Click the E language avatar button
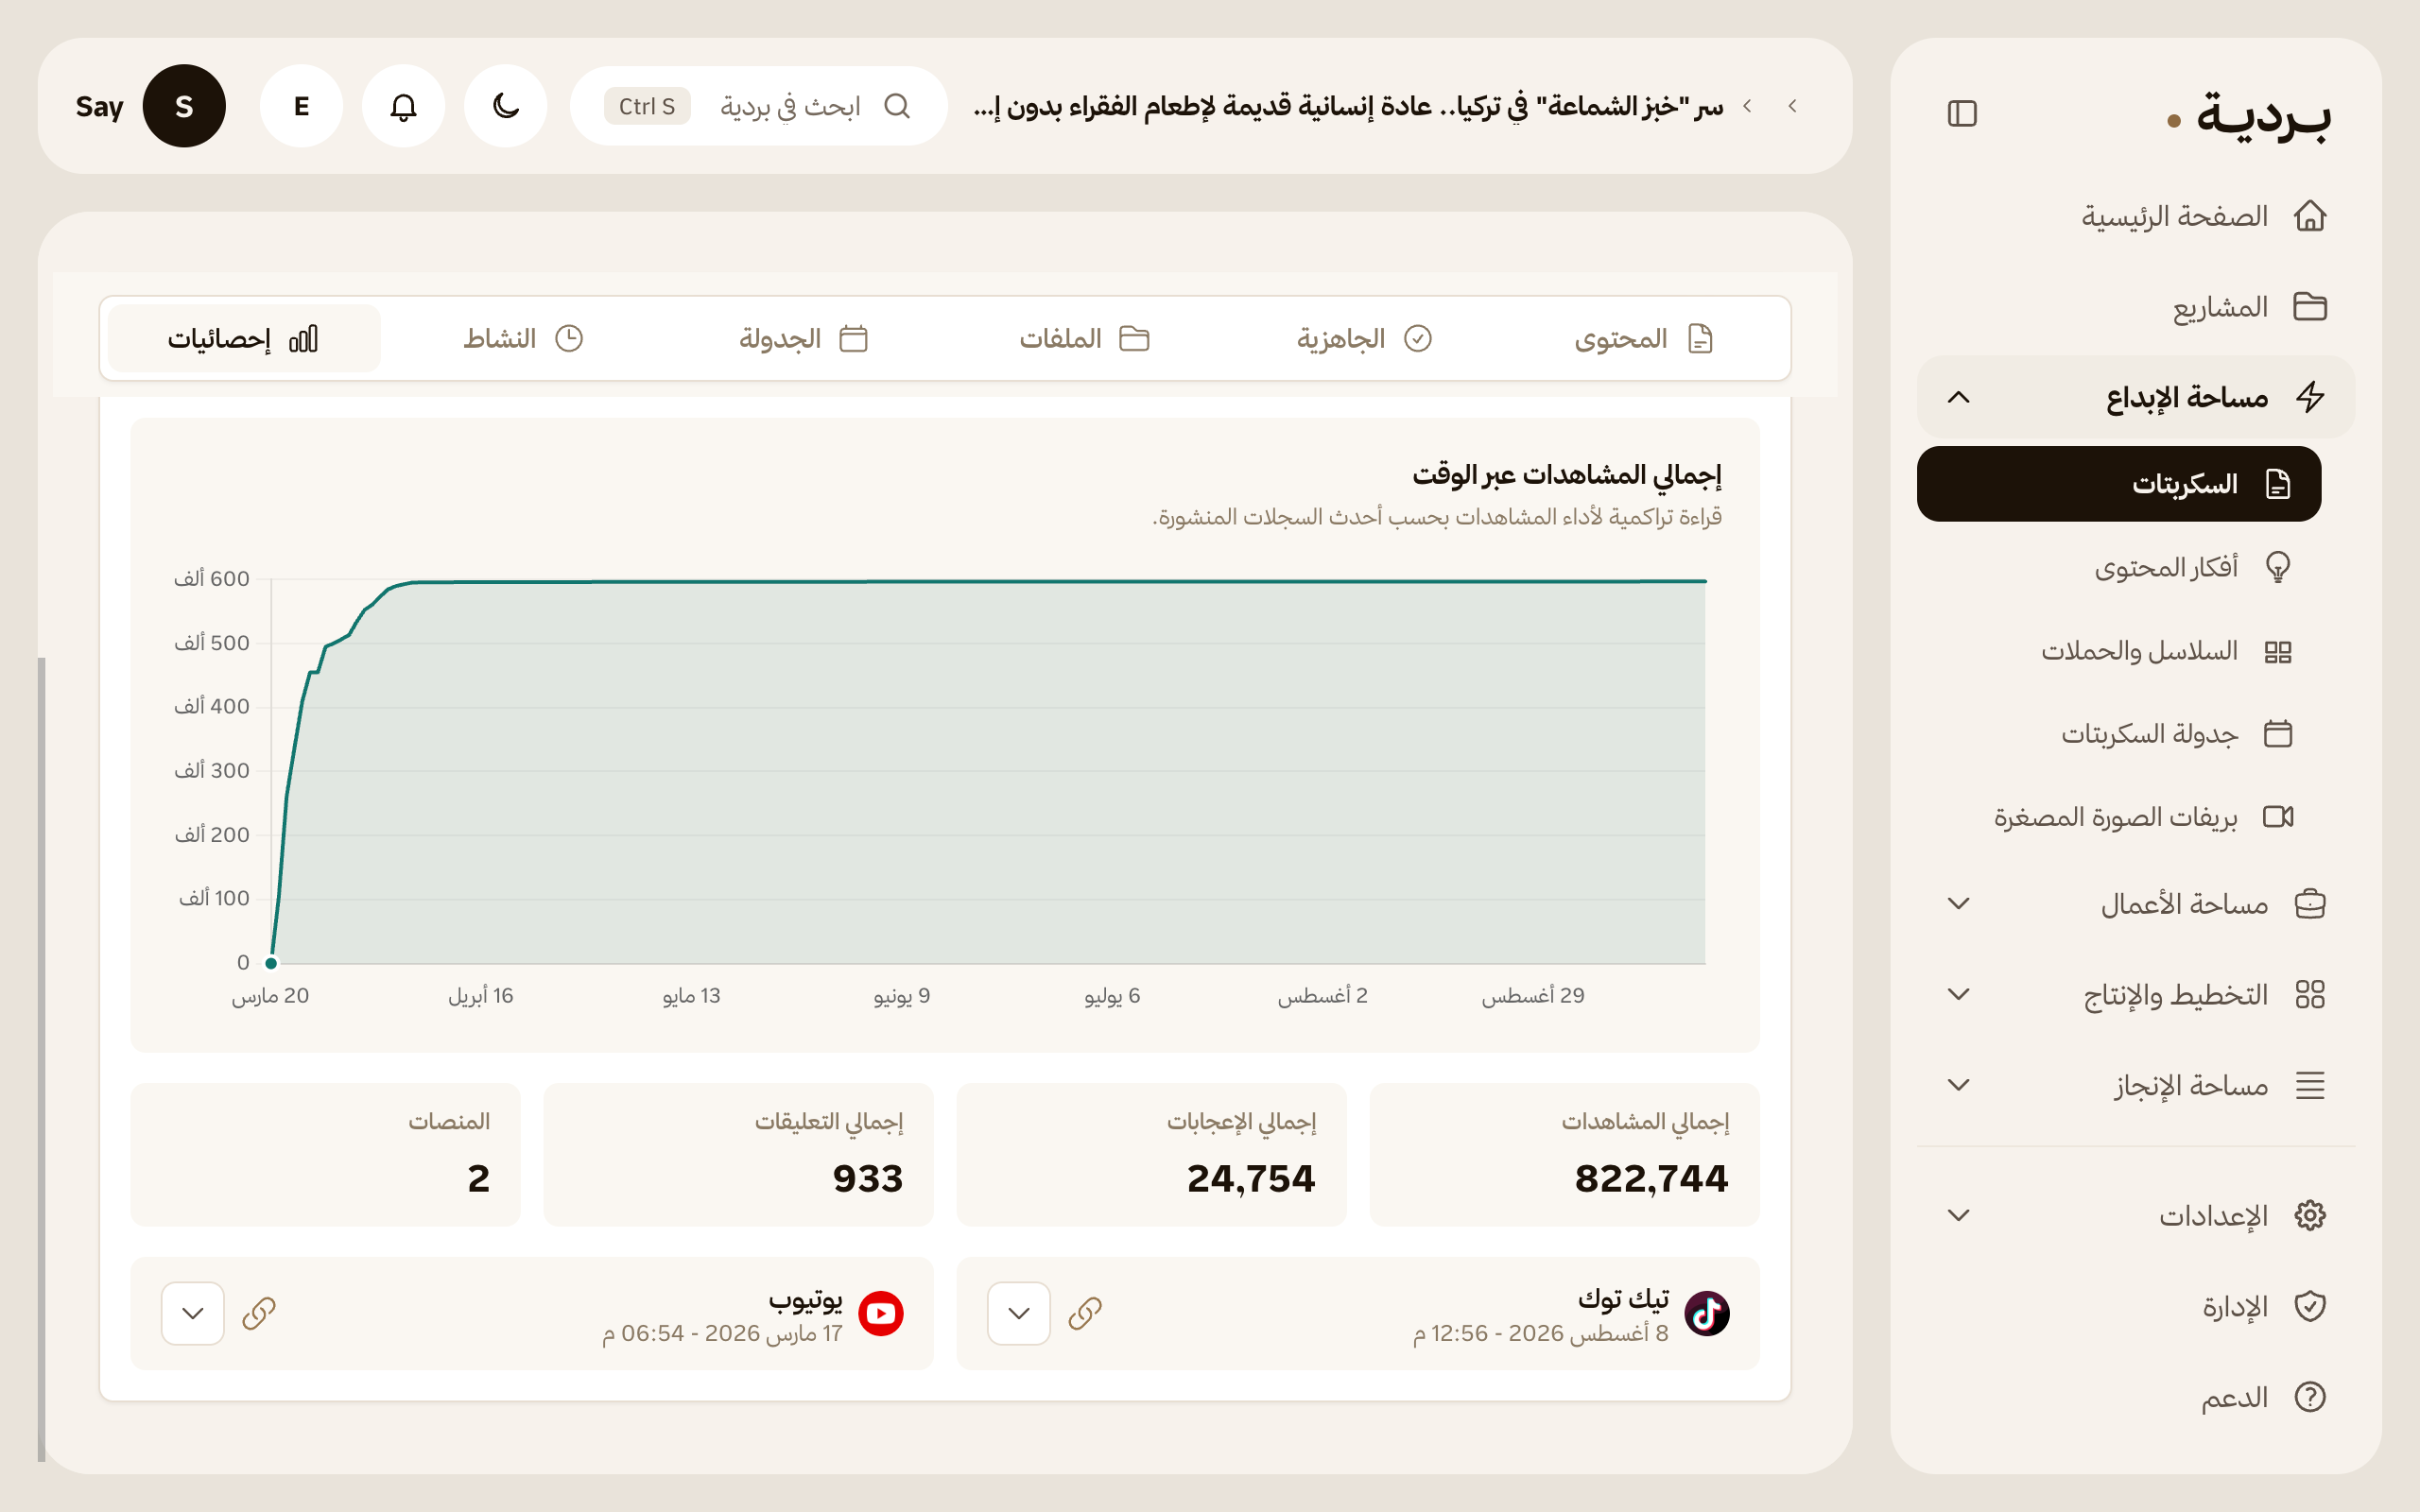The width and height of the screenshot is (2420, 1512). pyautogui.click(x=301, y=106)
